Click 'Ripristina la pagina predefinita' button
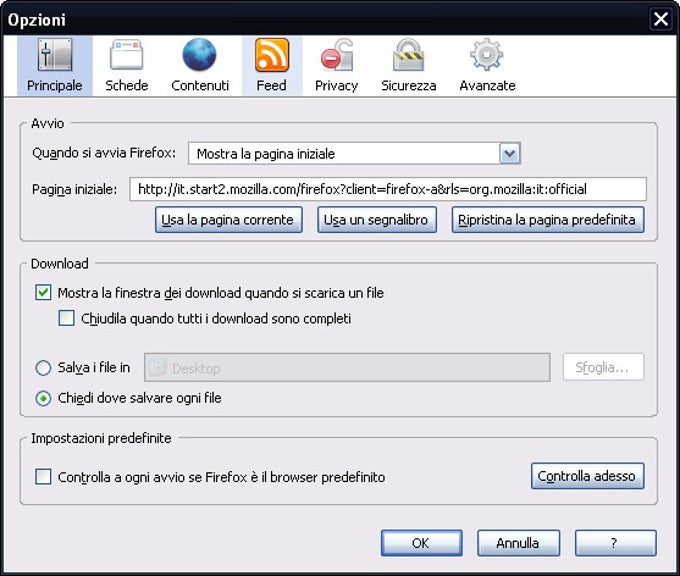 548,220
